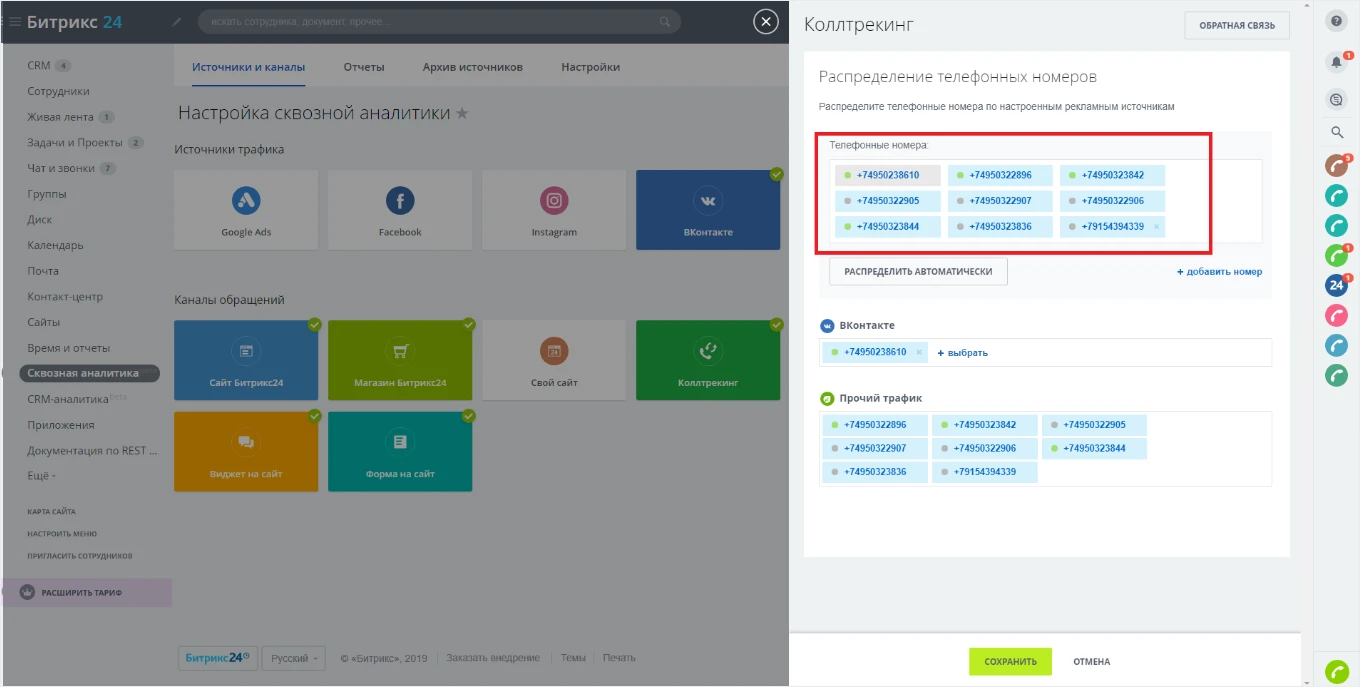Click ПРИГЛАСИТЬ СОТРУДНИКОВ link
The image size is (1360, 687).
click(80, 556)
